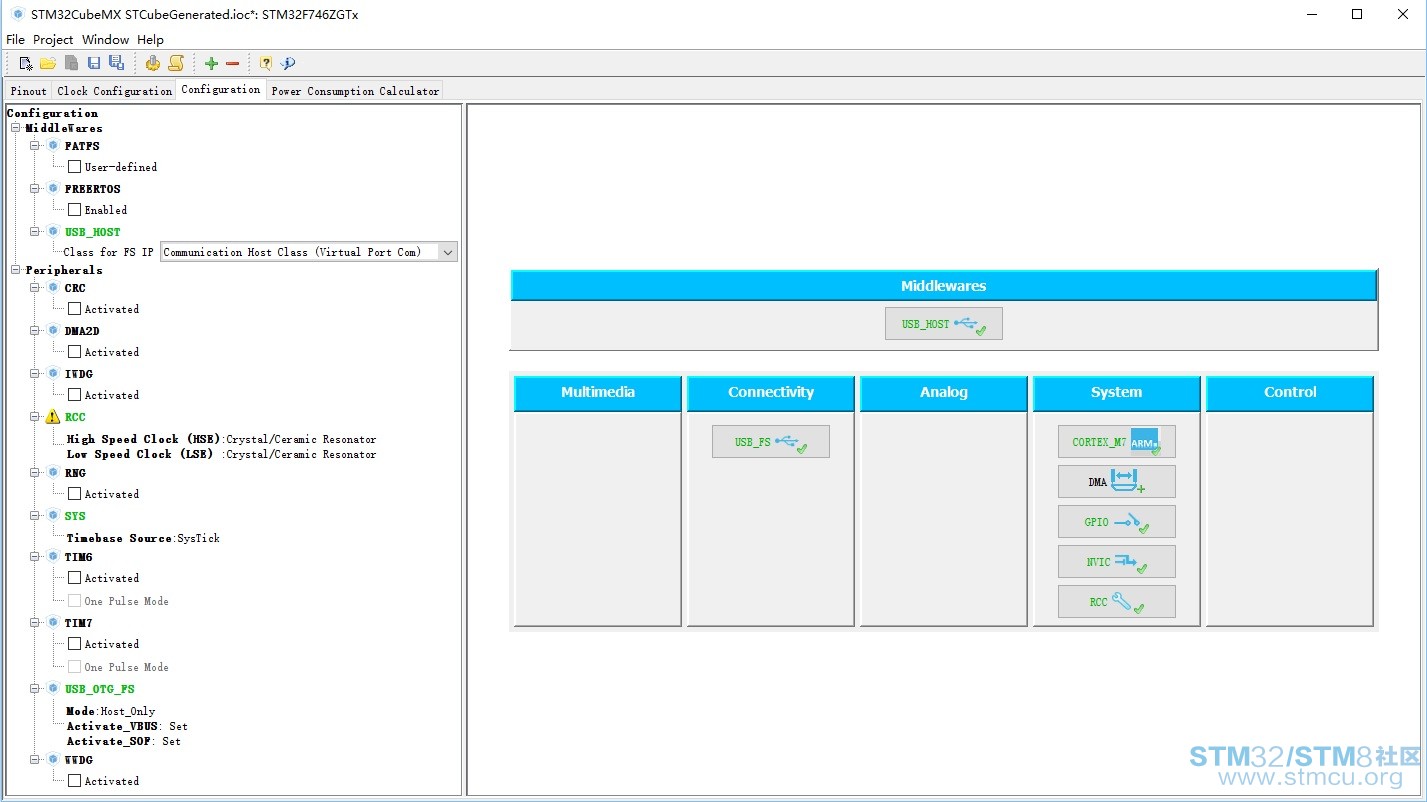This screenshot has width=1427, height=802.
Task: Check the Activated box under RNG
Action: [74, 494]
